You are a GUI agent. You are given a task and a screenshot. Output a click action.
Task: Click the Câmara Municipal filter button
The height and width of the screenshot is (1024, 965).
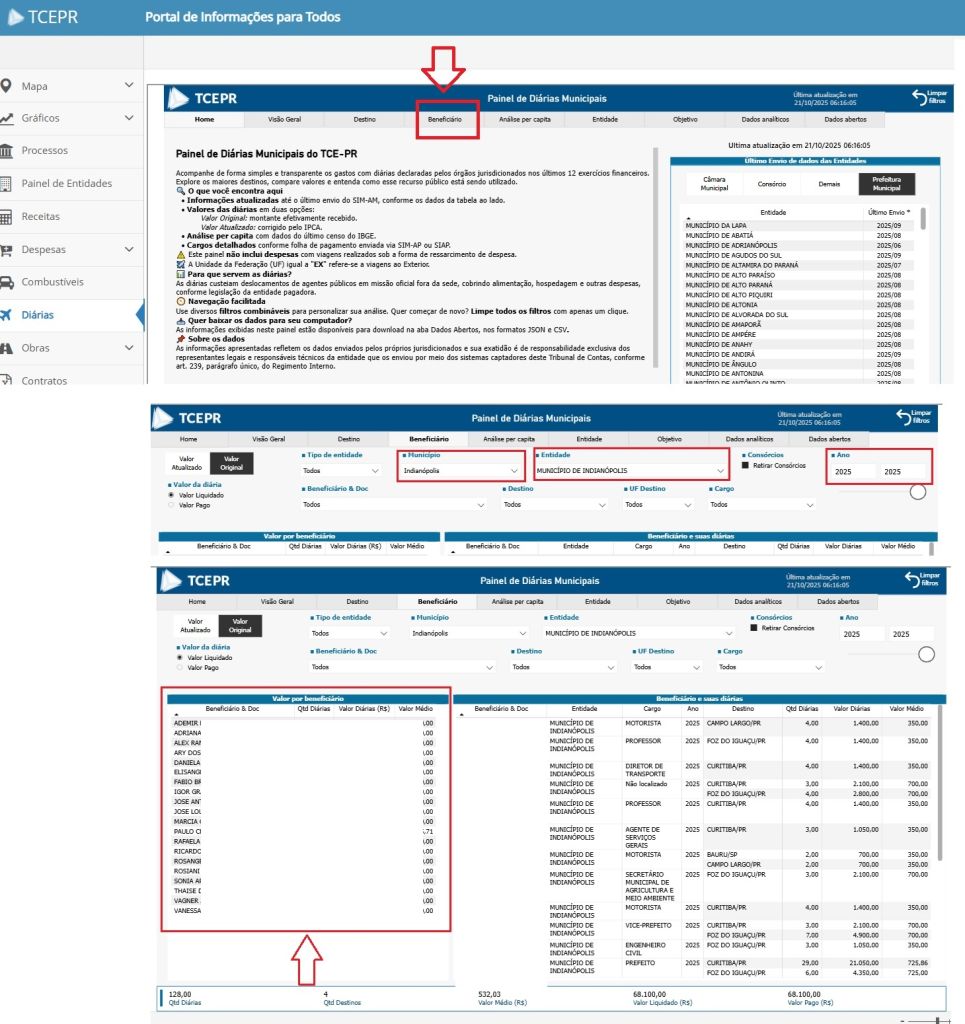[714, 184]
